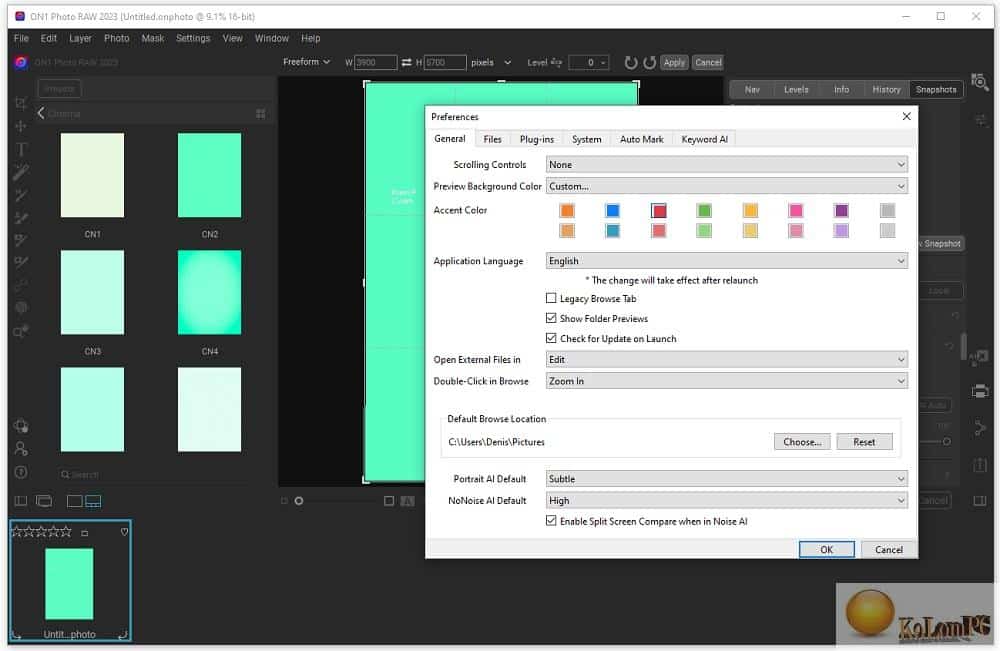Select the CN4 preset thumbnail
The height and width of the screenshot is (651, 1000).
click(209, 292)
